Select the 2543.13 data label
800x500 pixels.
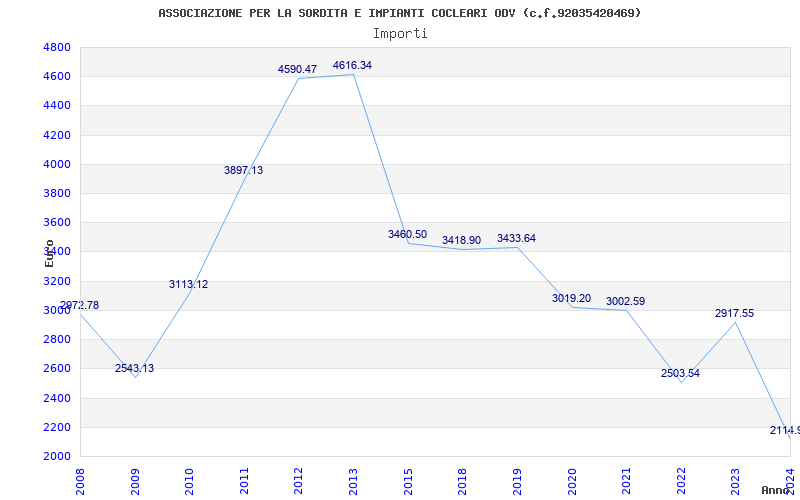[x=134, y=368]
